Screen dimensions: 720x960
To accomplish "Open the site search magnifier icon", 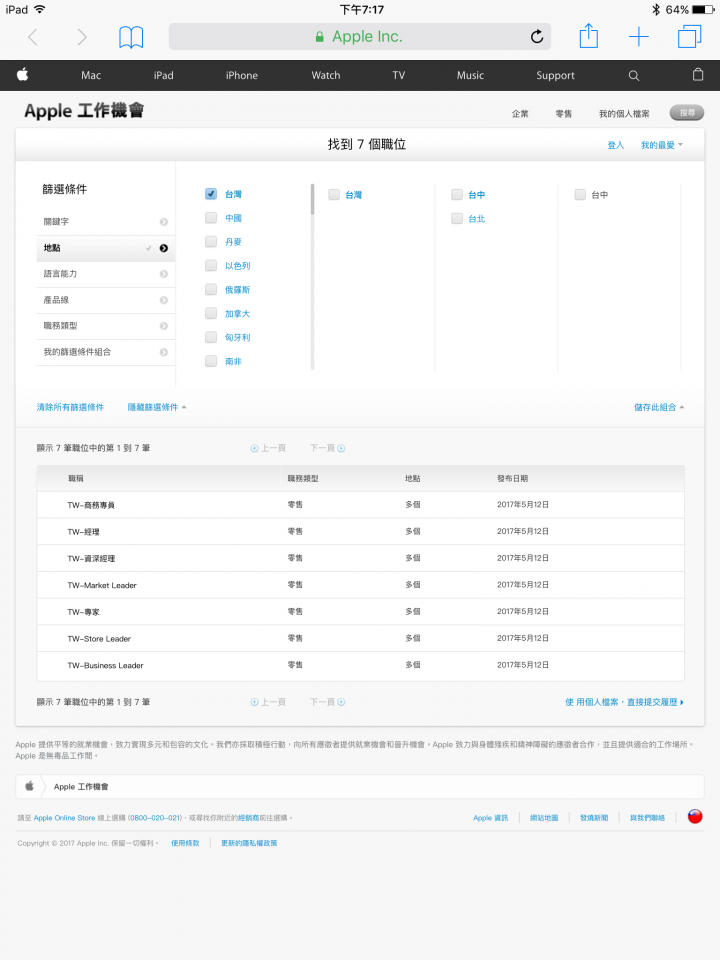I will click(634, 75).
